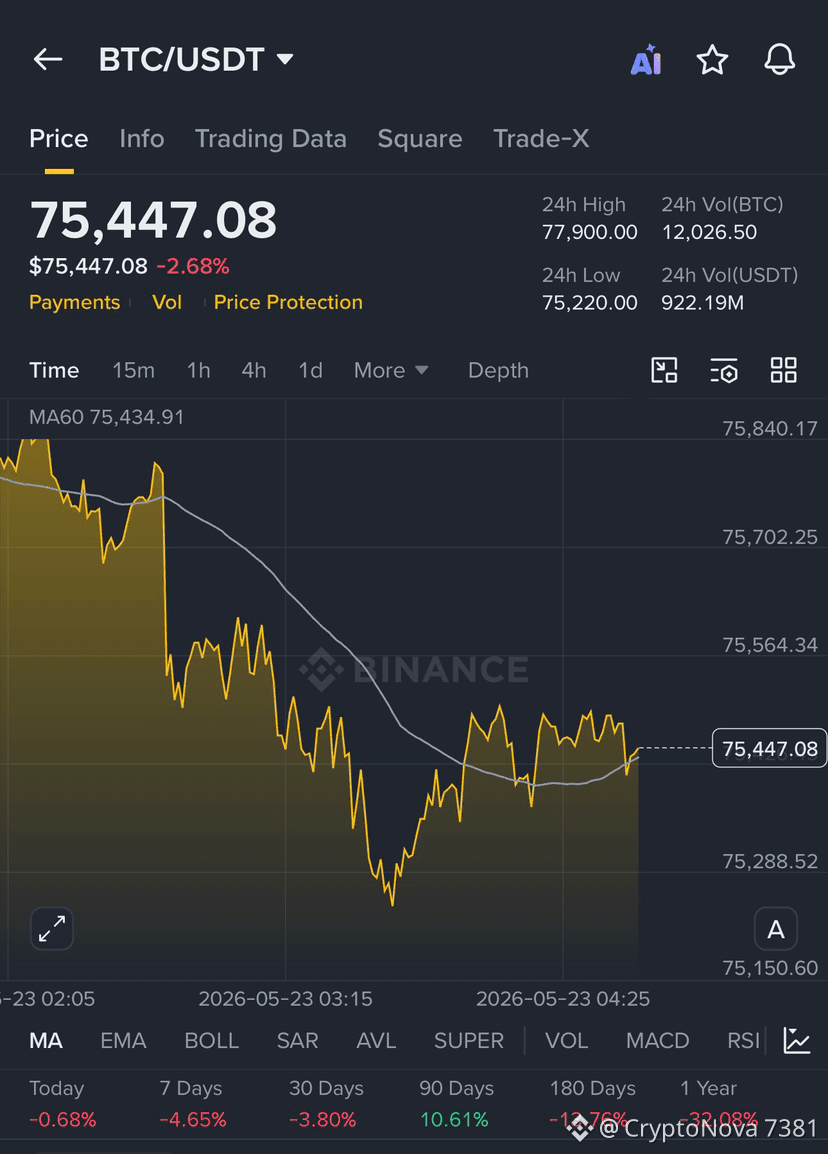Open picture-in-picture chart icon

665,370
